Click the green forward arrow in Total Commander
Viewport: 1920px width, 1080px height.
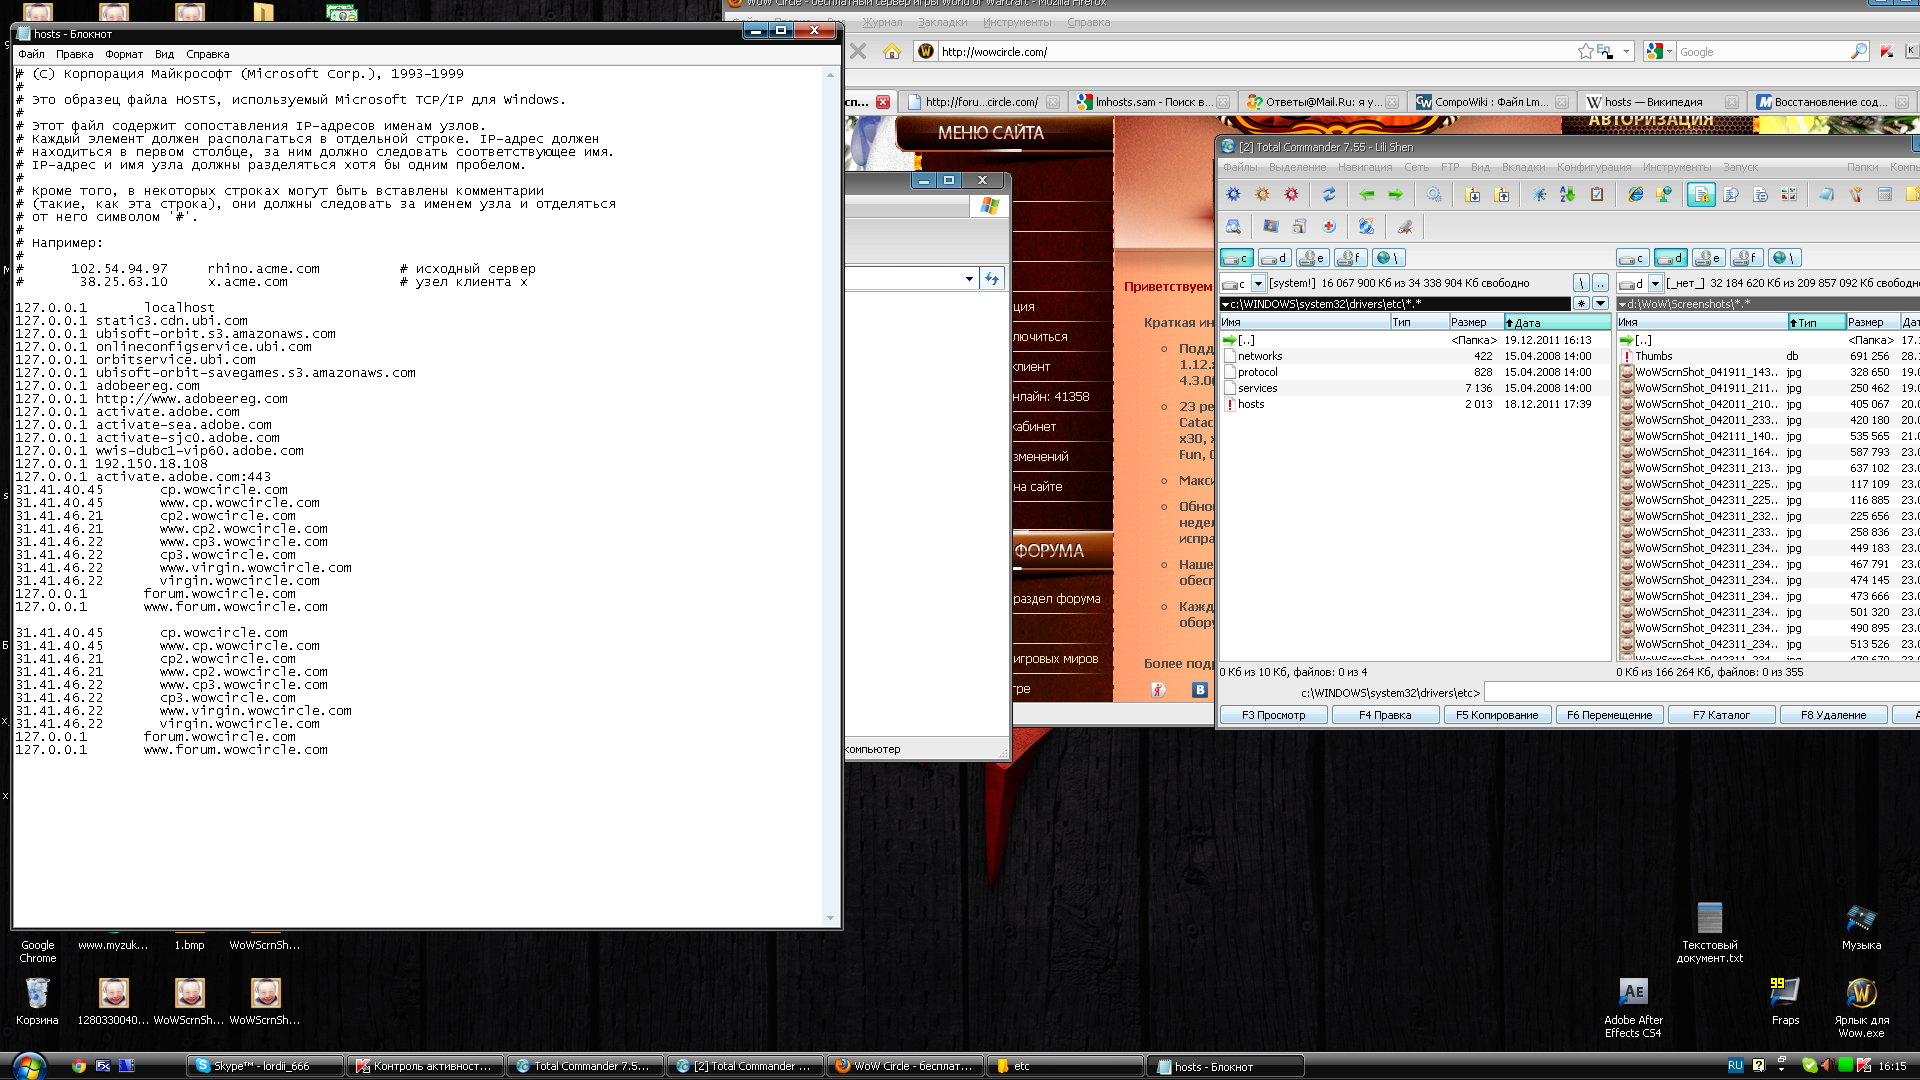tap(1396, 195)
